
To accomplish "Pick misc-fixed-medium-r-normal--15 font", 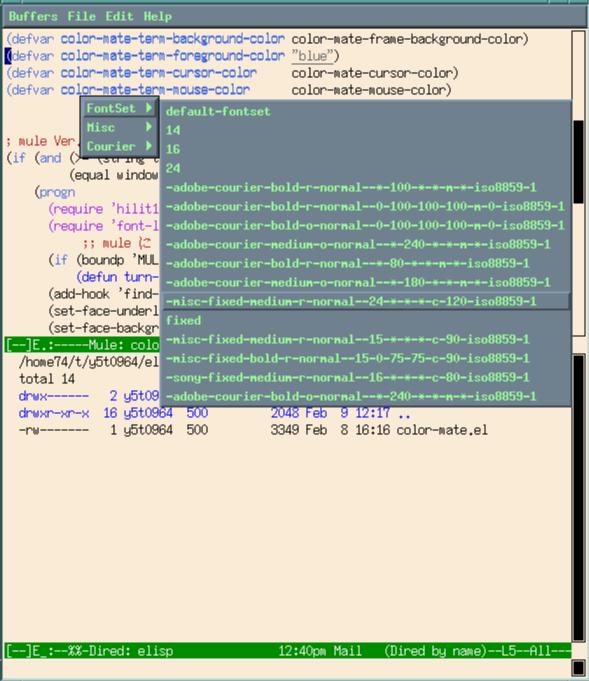I will (x=365, y=339).
